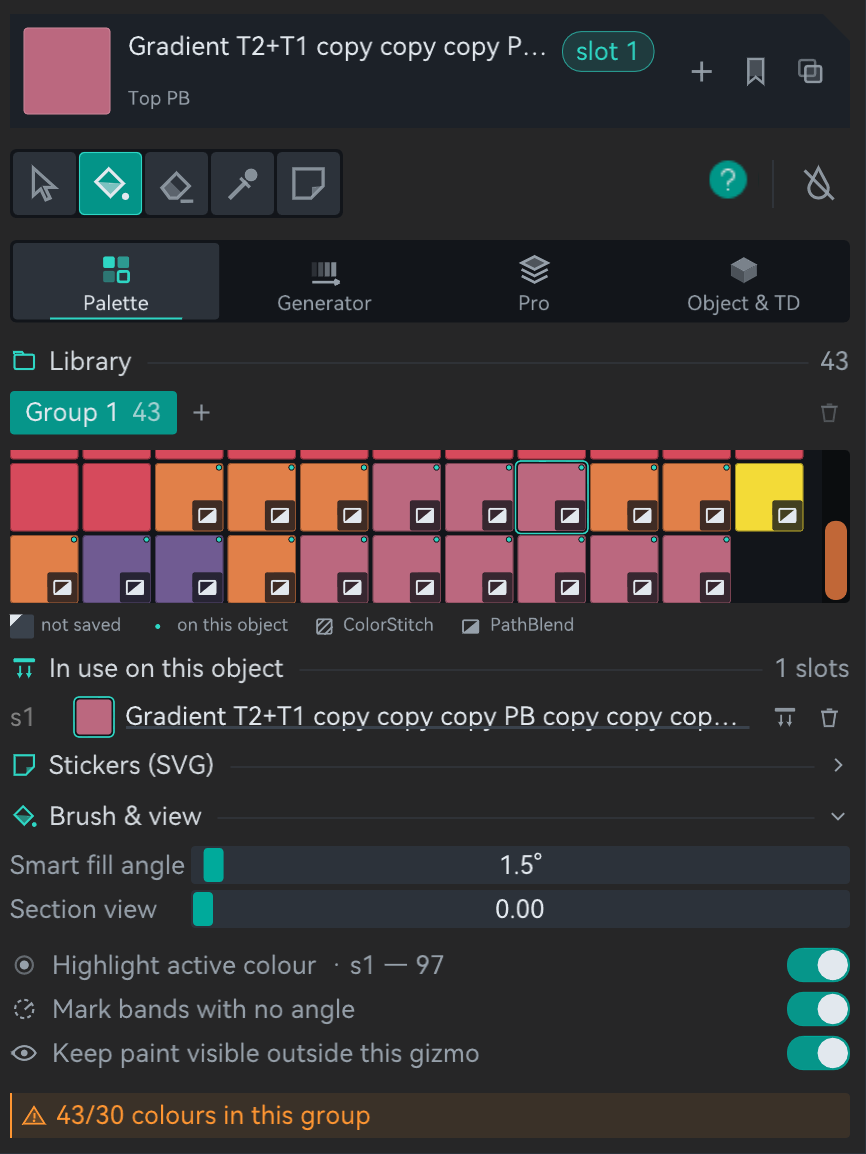Select the eyedropper picker tool
The width and height of the screenshot is (866, 1154).
point(242,184)
